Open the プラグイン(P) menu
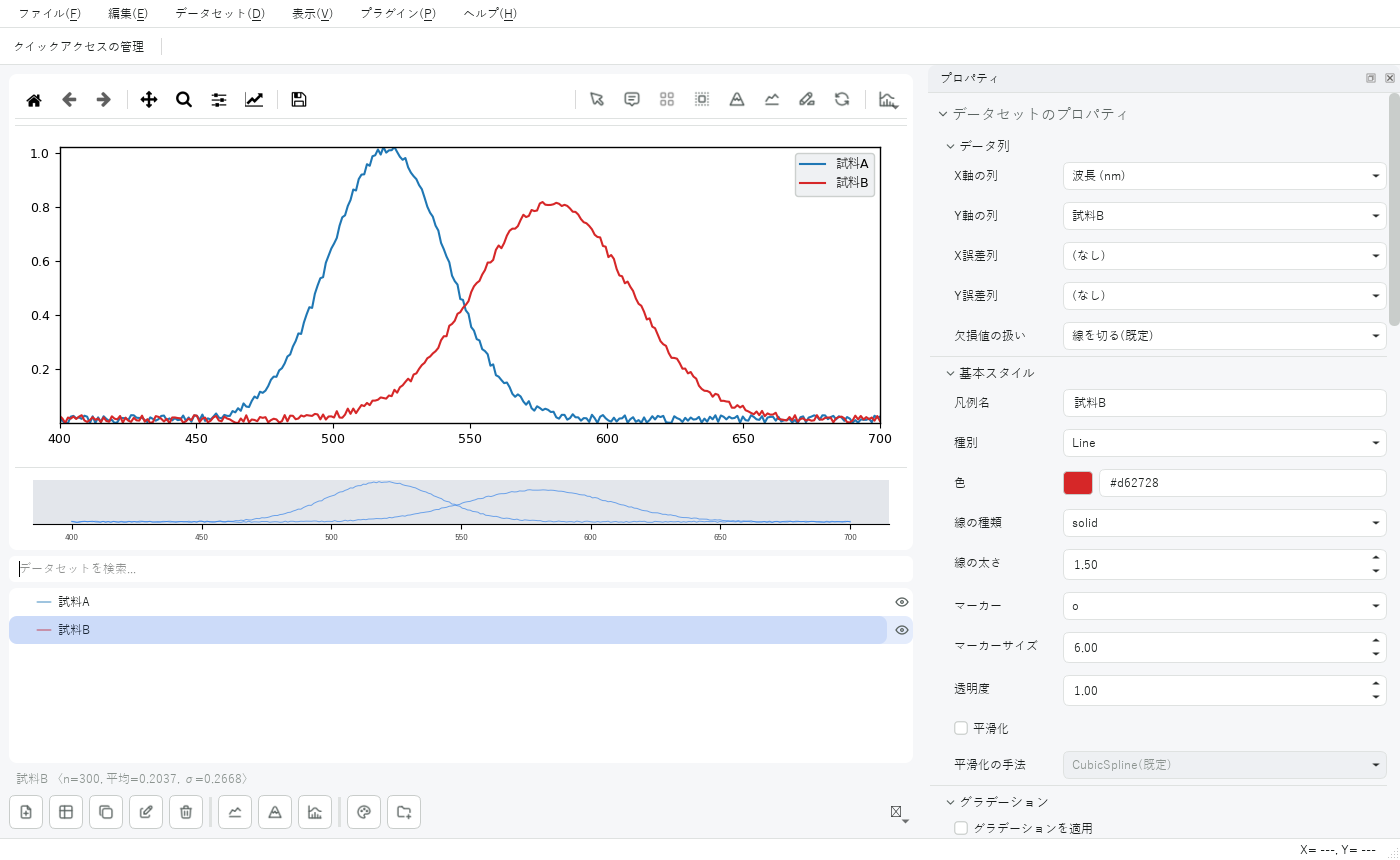The image size is (1400, 860). 398,14
